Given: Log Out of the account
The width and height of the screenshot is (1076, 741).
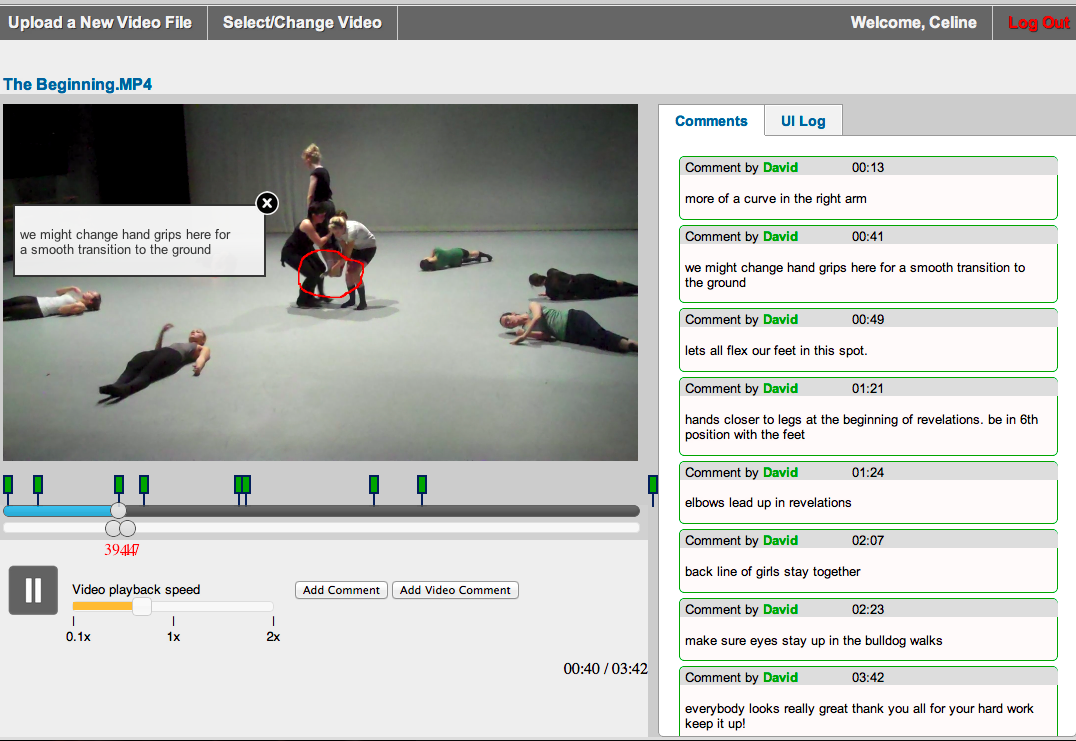Looking at the screenshot, I should click(x=1038, y=23).
